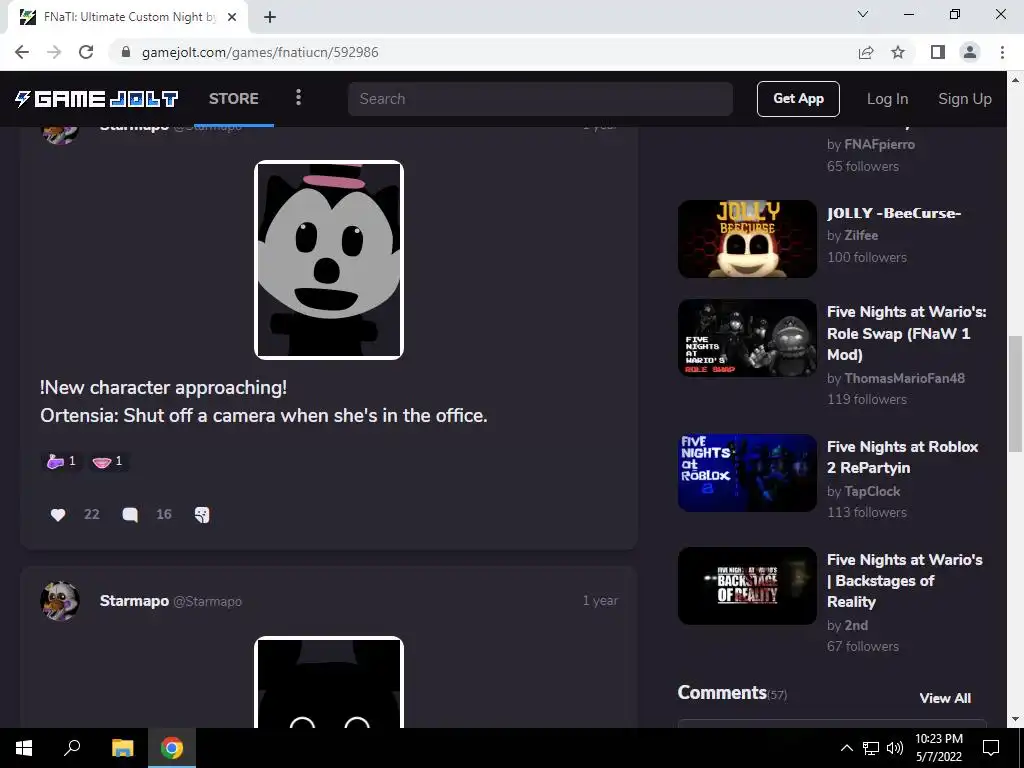1024x768 pixels.
Task: Visit TapClock's developer profile
Action: 872,491
